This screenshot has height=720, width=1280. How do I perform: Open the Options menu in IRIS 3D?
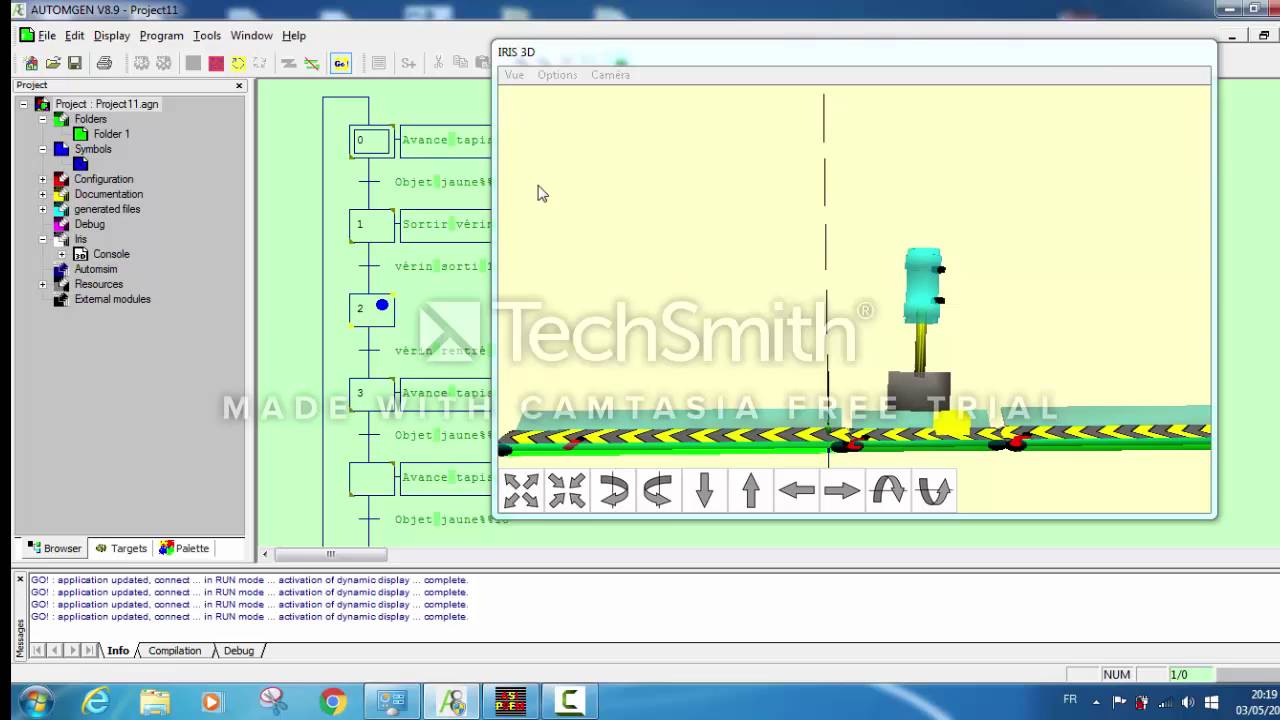[557, 75]
